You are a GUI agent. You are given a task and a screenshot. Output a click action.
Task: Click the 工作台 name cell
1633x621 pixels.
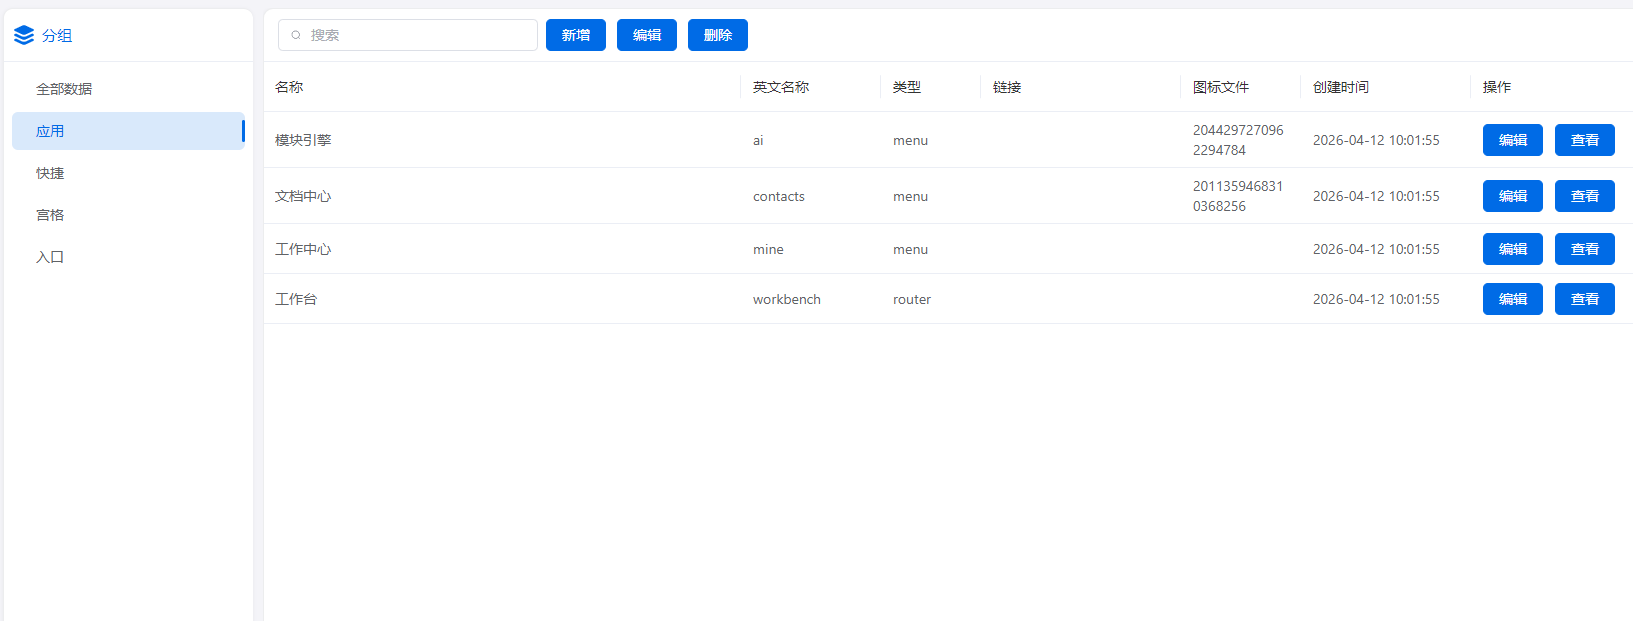[x=296, y=299]
